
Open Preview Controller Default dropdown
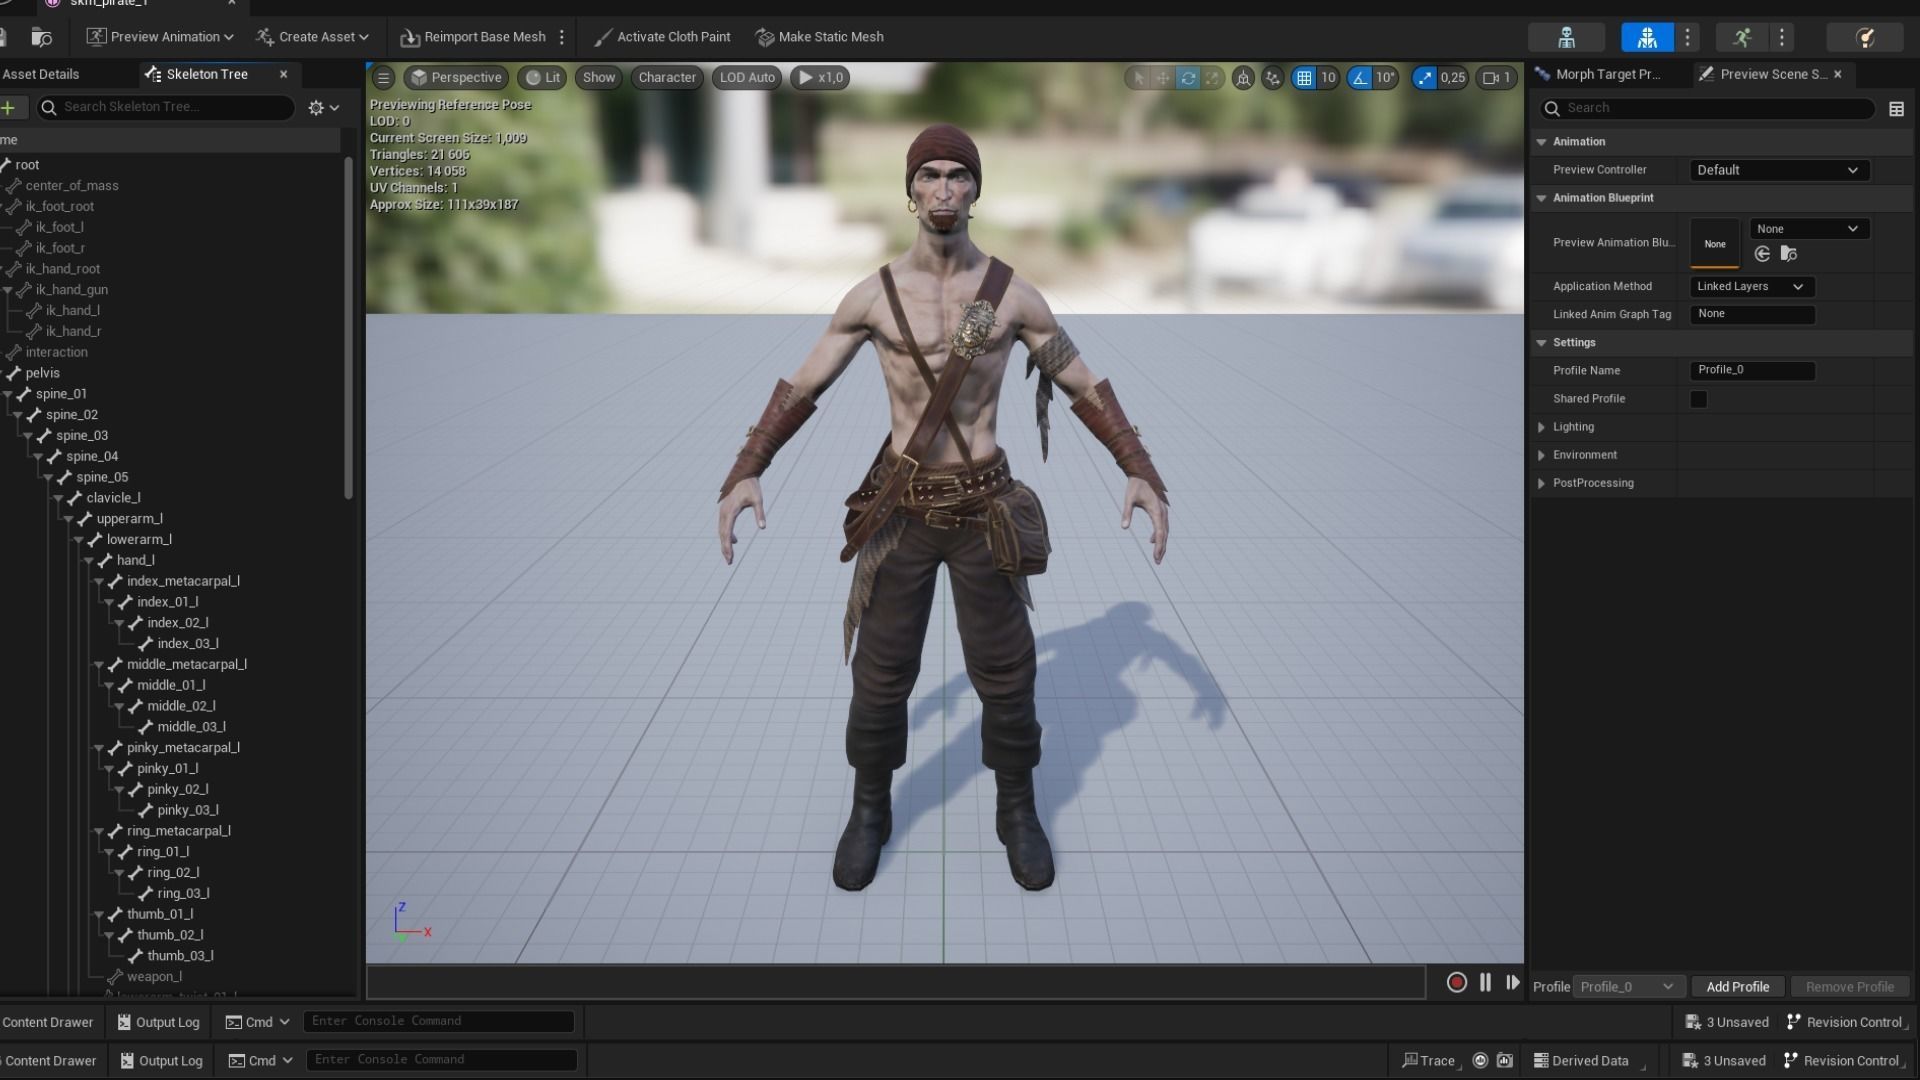(x=1778, y=170)
